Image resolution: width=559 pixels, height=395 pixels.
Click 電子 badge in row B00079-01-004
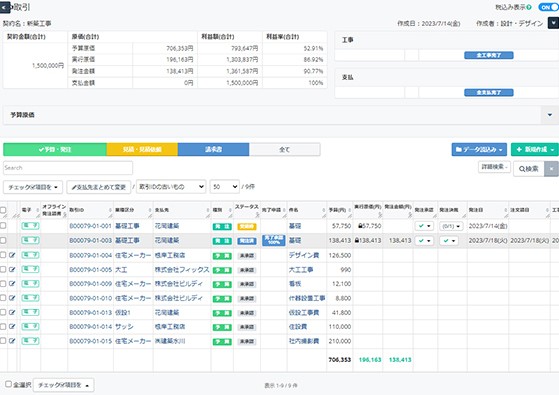30,255
